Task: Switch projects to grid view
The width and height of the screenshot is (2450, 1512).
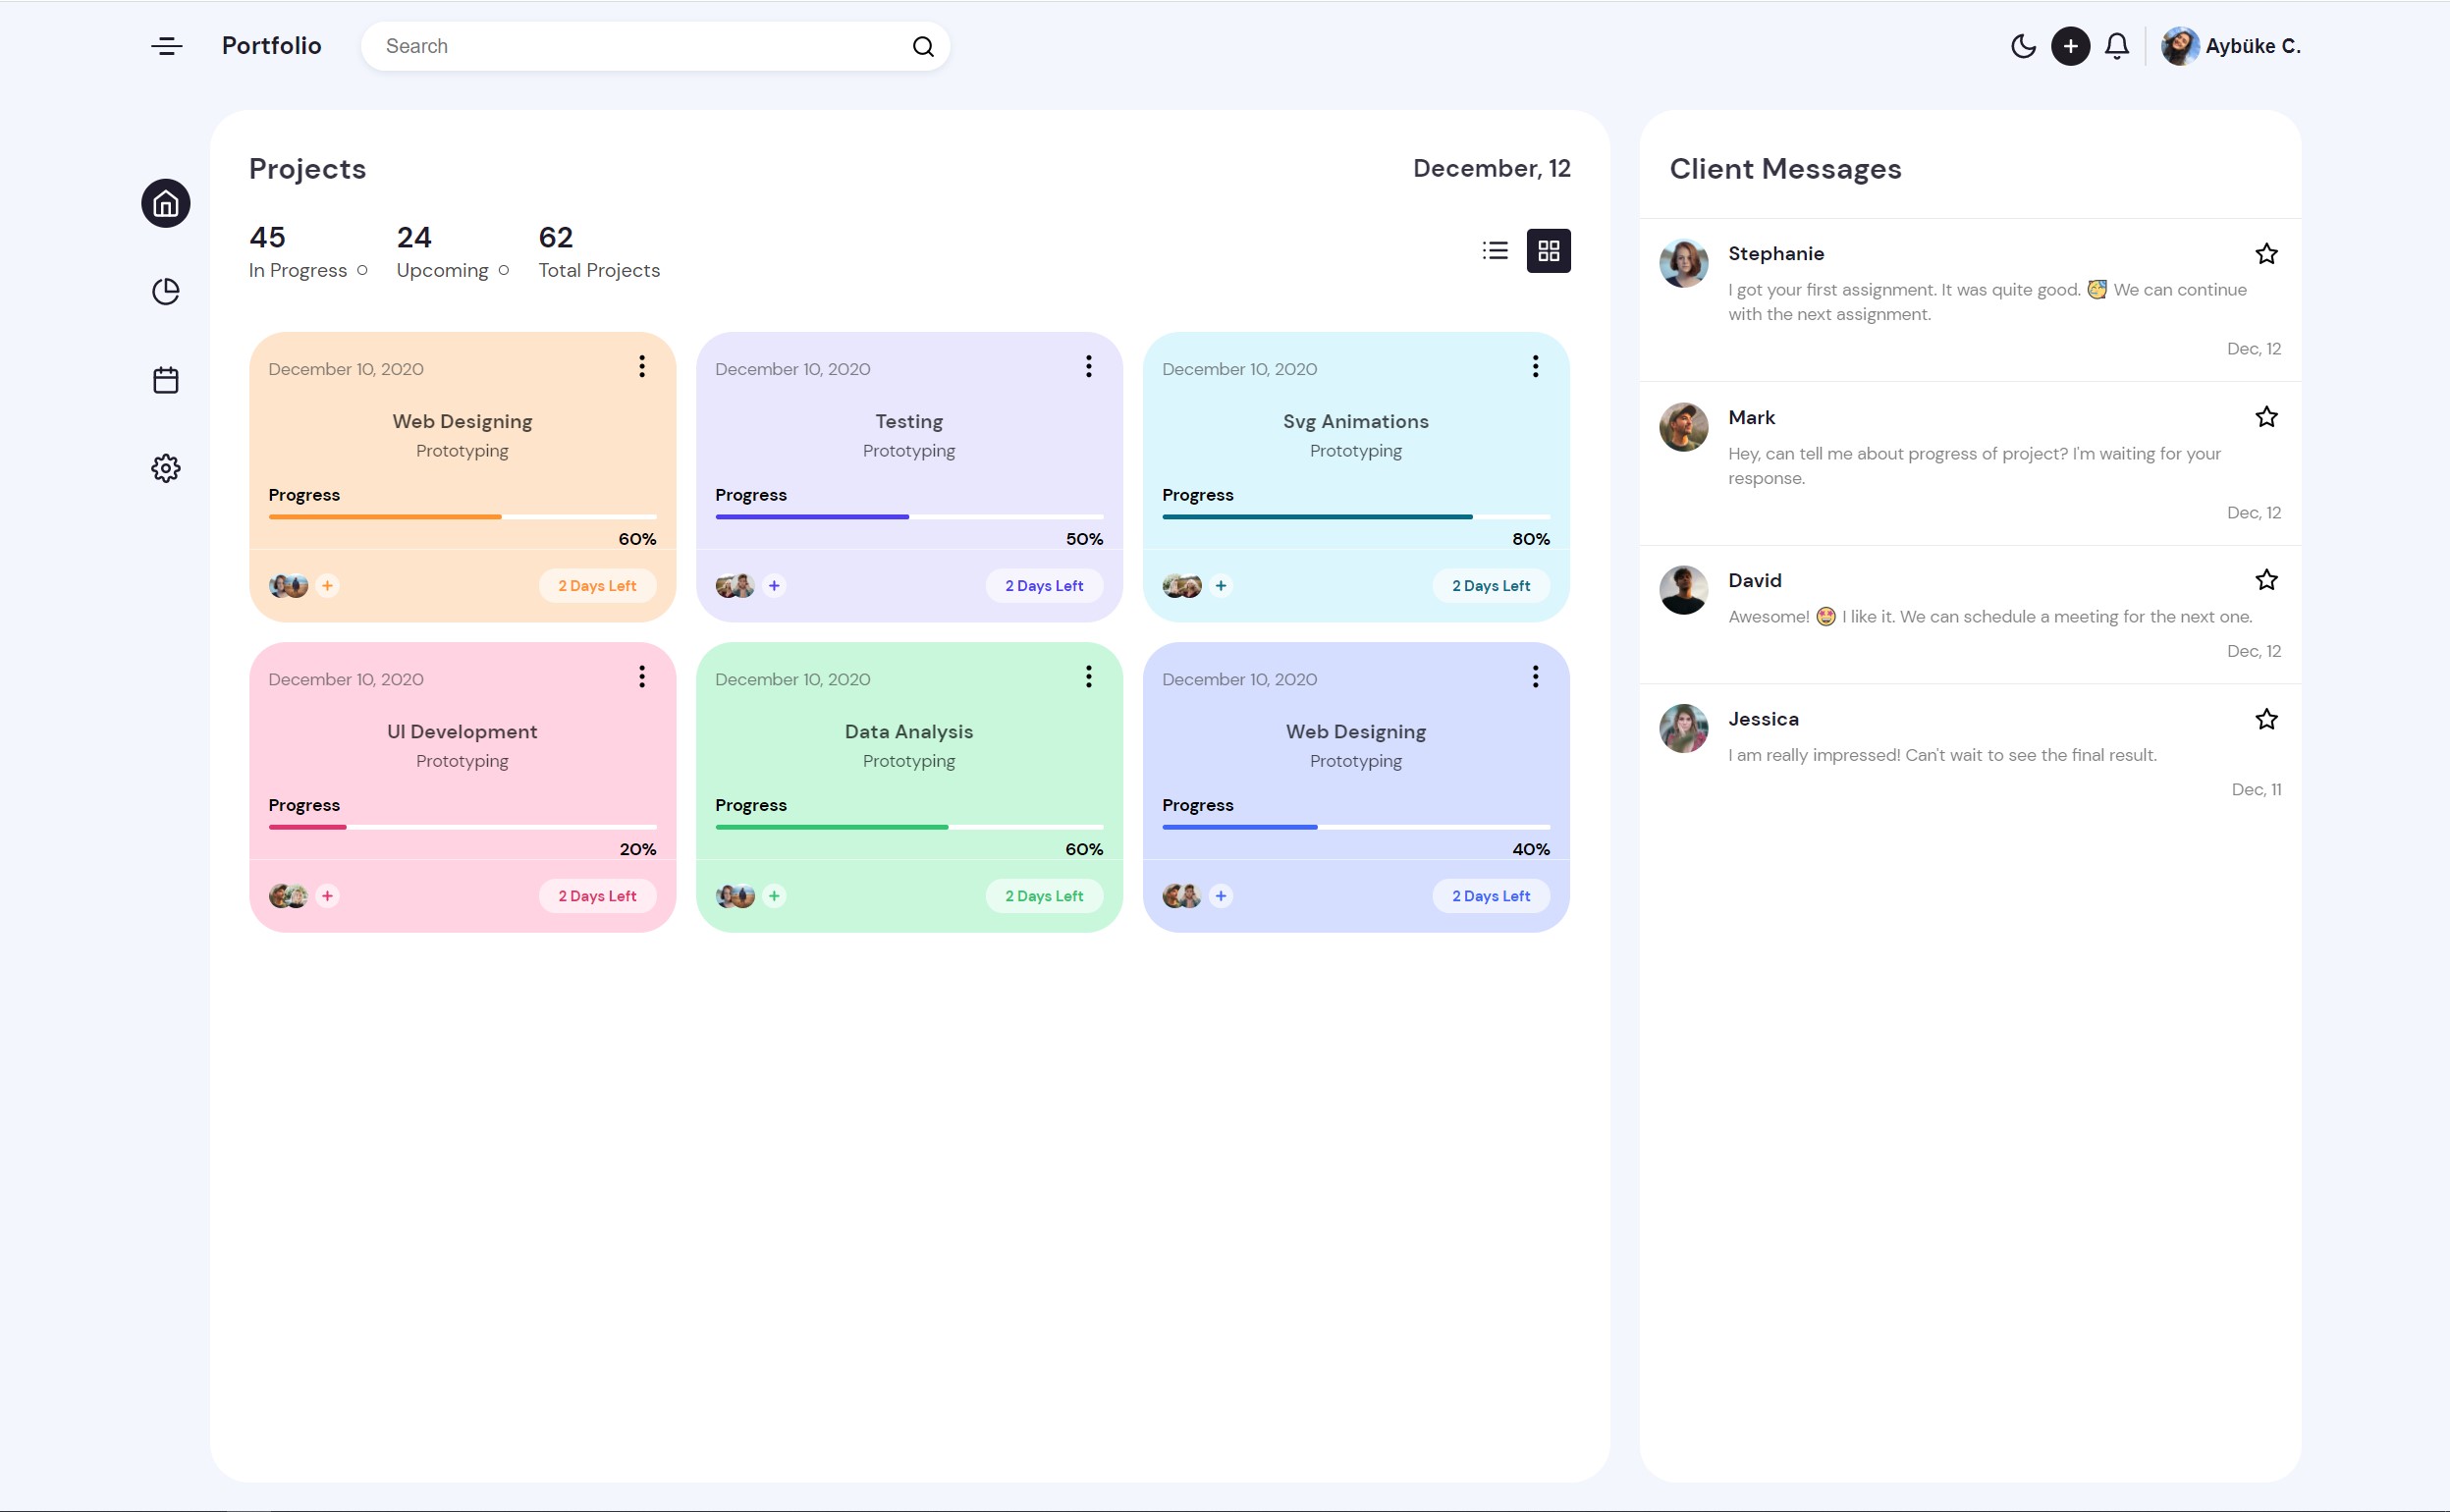Action: click(1548, 250)
